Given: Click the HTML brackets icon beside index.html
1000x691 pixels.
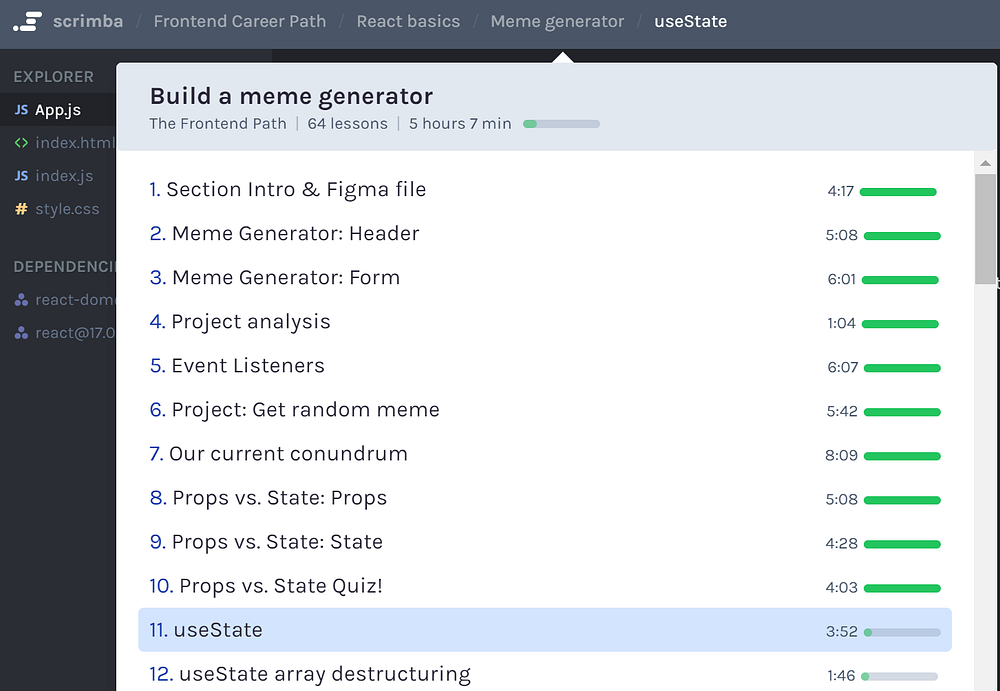Looking at the screenshot, I should click(21, 143).
